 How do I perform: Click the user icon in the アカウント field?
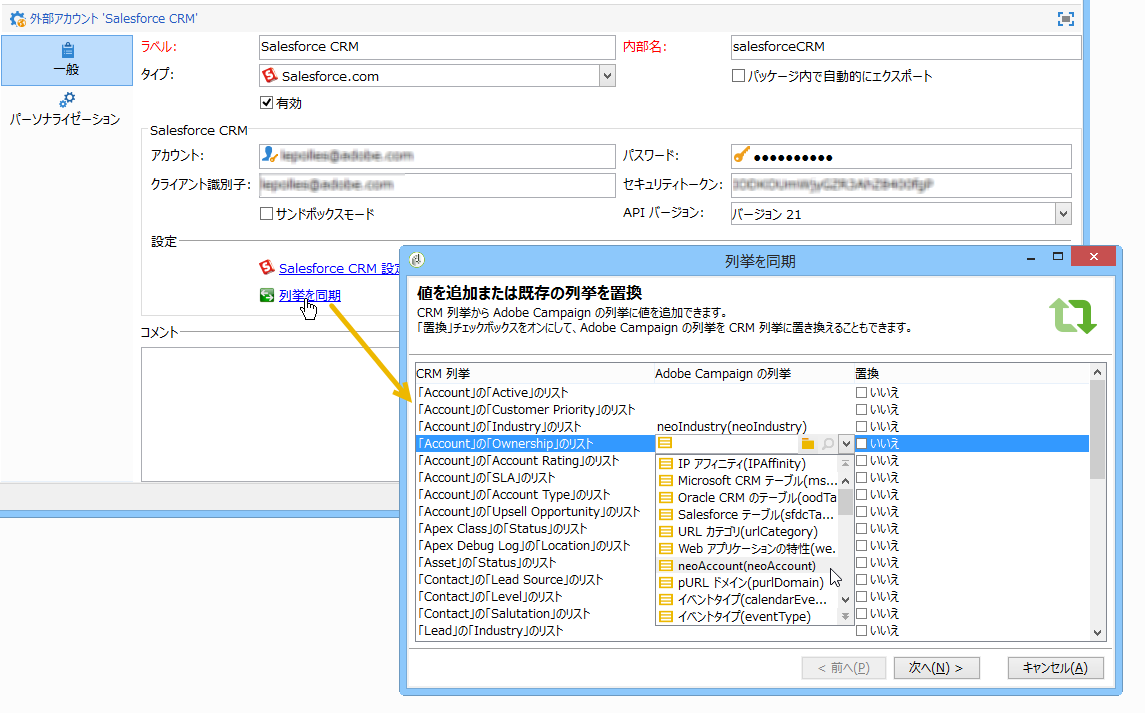click(269, 155)
